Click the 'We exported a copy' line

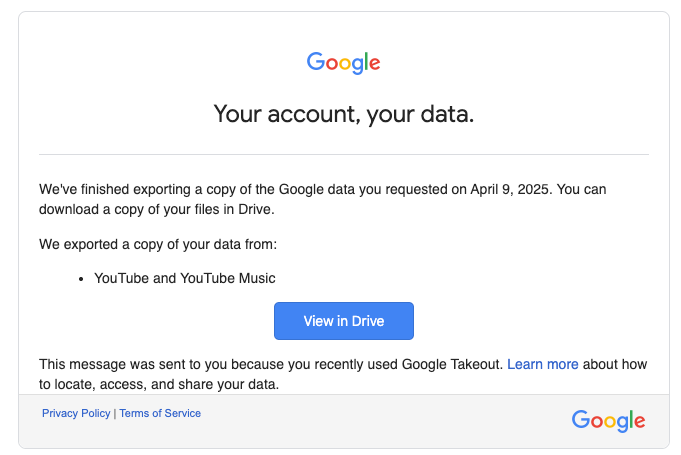(158, 244)
